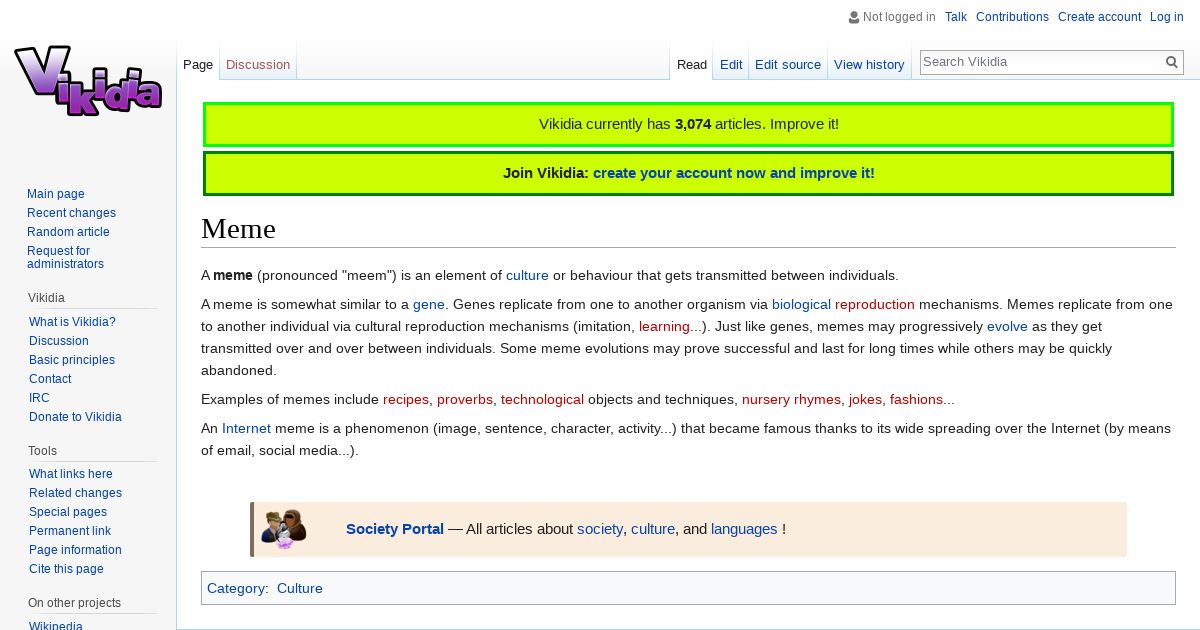This screenshot has height=630, width=1200.
Task: Select the Read tab
Action: (692, 65)
